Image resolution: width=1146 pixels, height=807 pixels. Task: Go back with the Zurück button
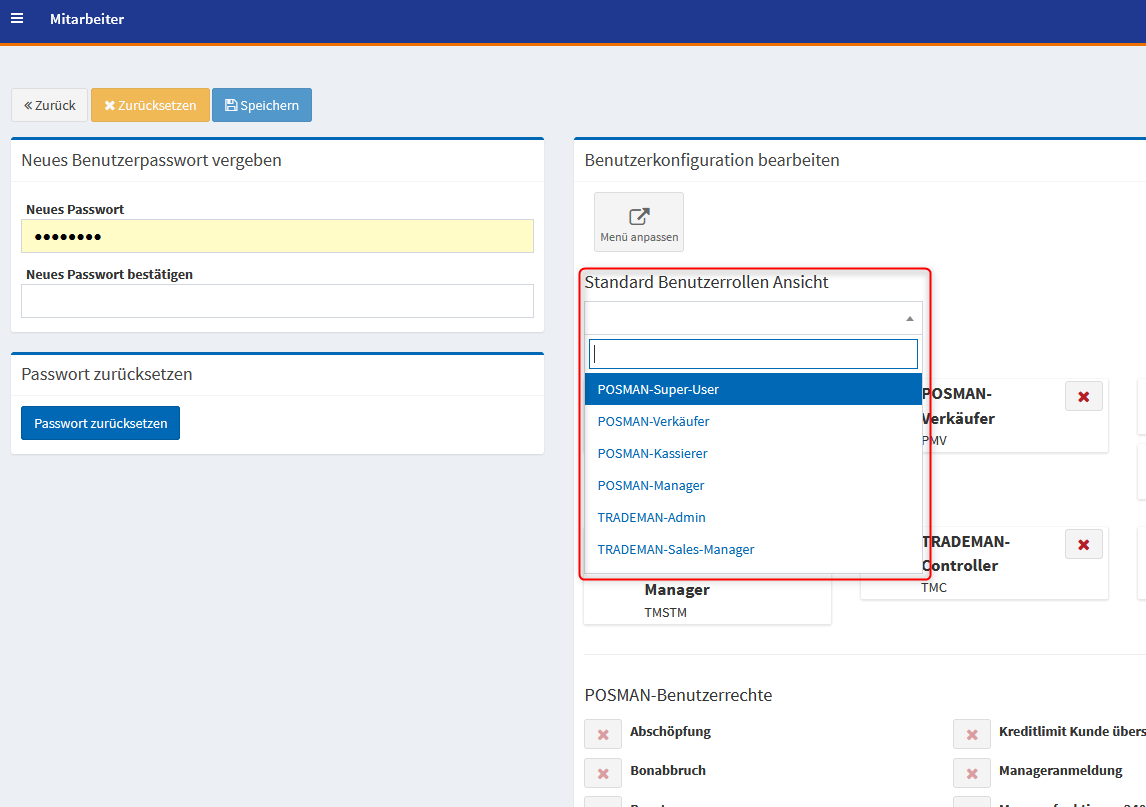point(50,105)
